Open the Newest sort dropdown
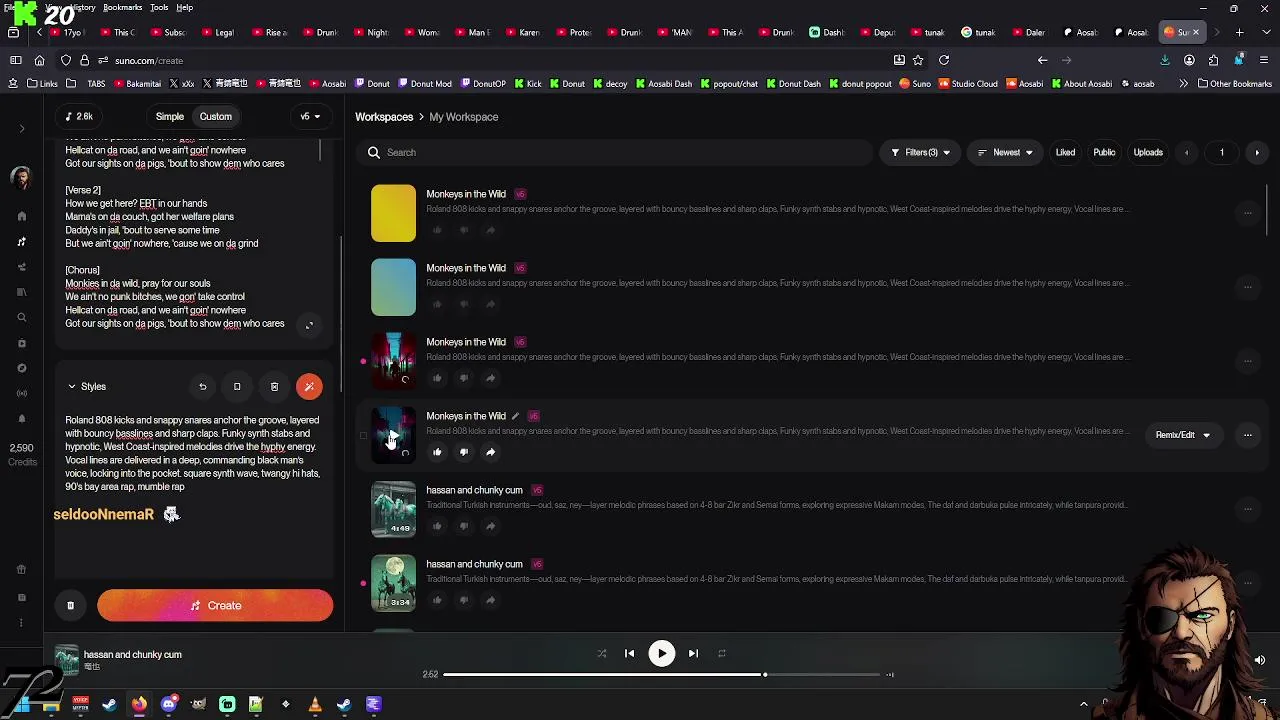 1005,153
